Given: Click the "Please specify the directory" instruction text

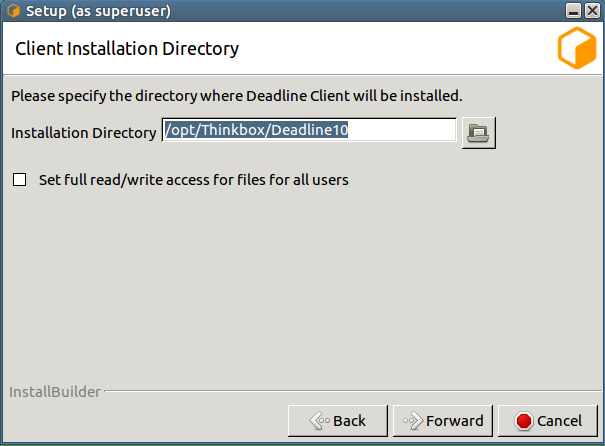Looking at the screenshot, I should [x=236, y=97].
